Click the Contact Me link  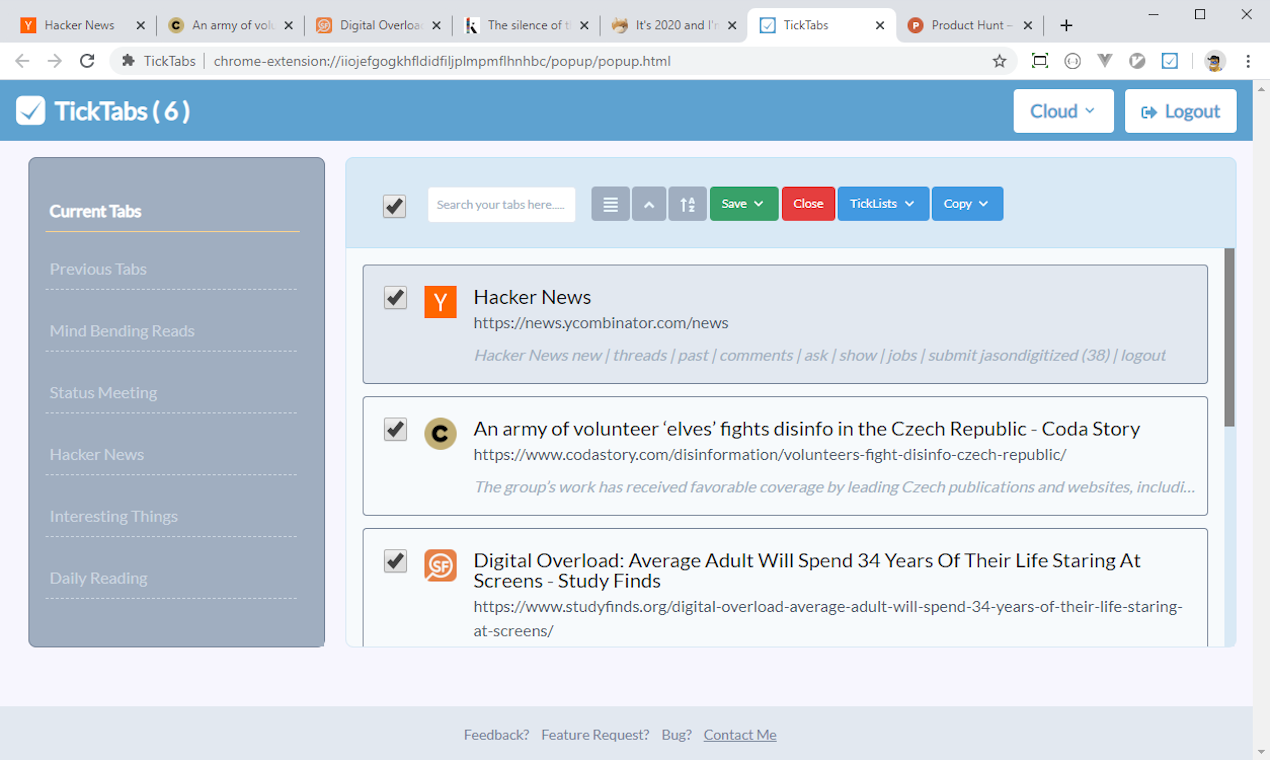[x=740, y=735]
